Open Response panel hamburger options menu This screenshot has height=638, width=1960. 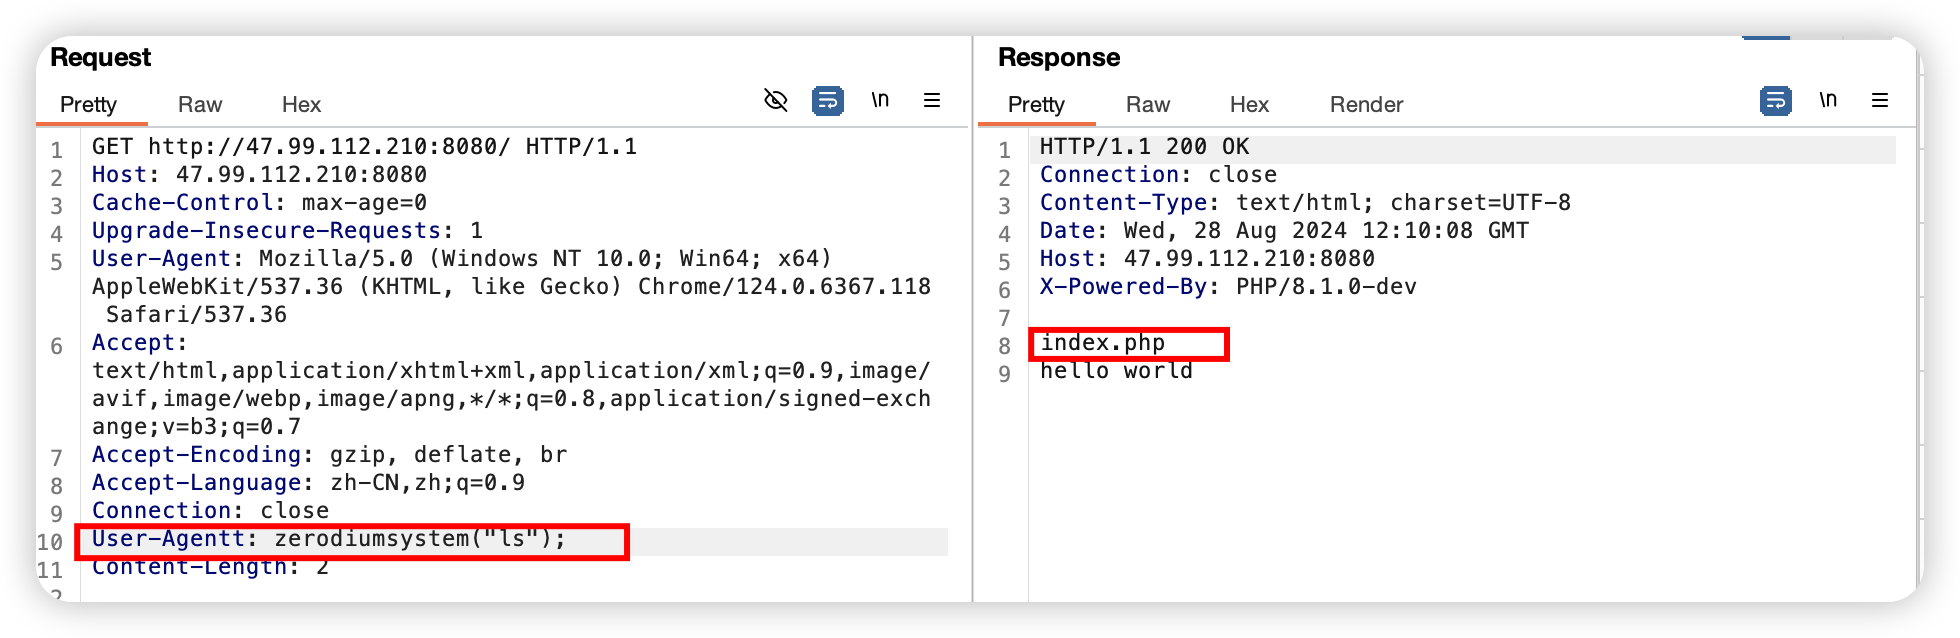[1880, 100]
